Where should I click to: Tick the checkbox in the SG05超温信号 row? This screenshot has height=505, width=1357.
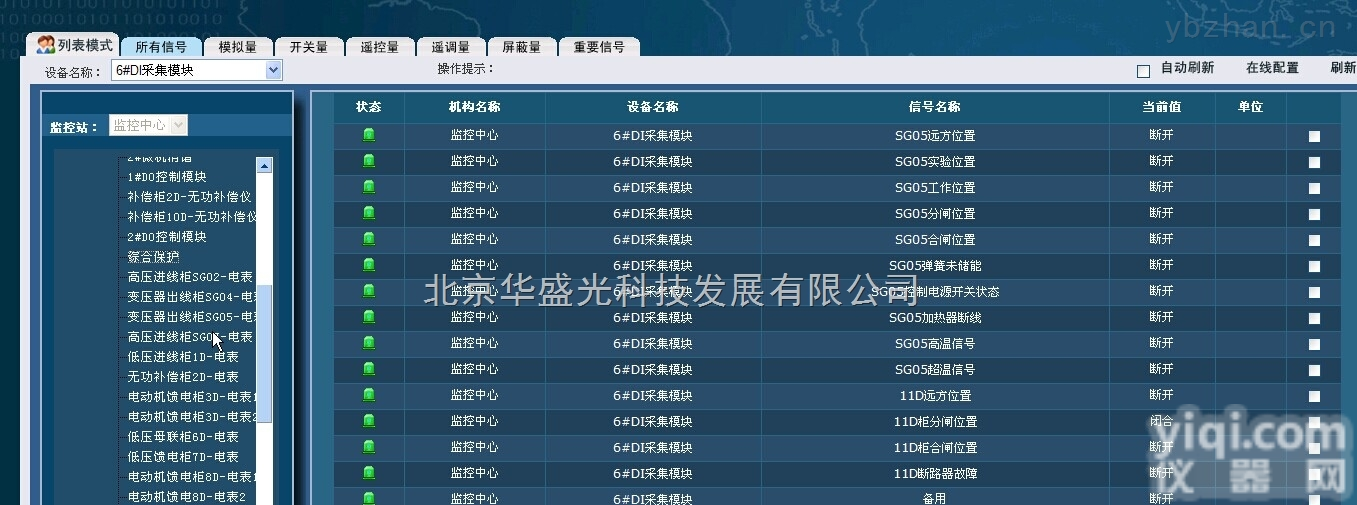click(1314, 370)
